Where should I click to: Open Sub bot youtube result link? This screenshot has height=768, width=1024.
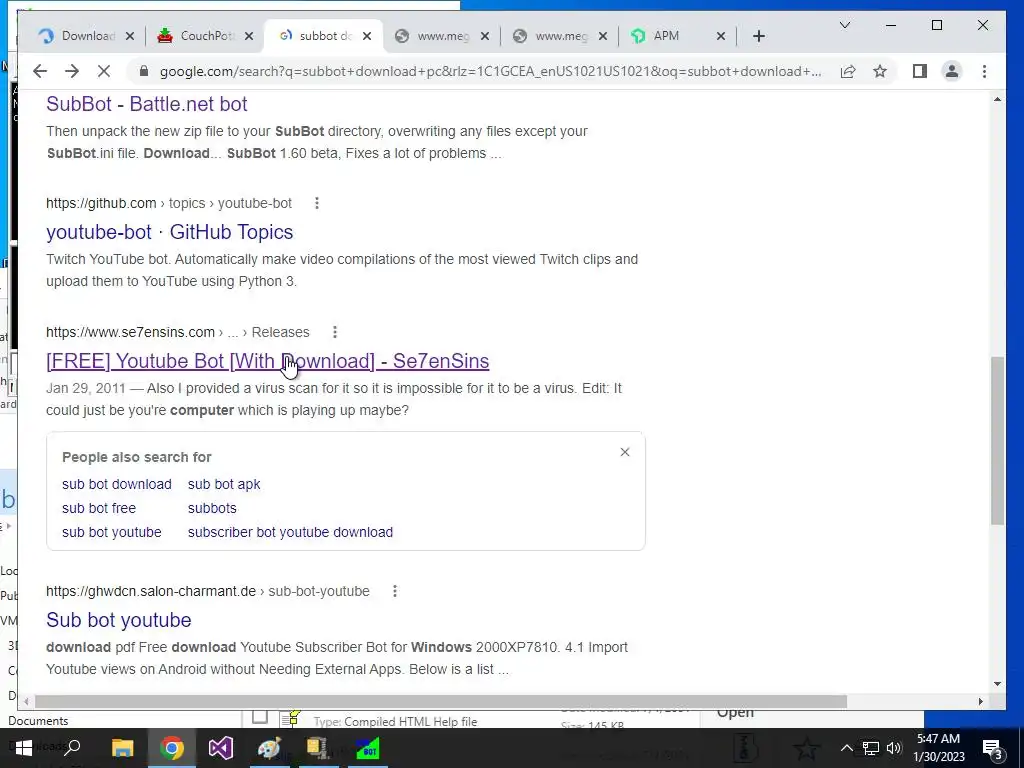click(x=119, y=620)
